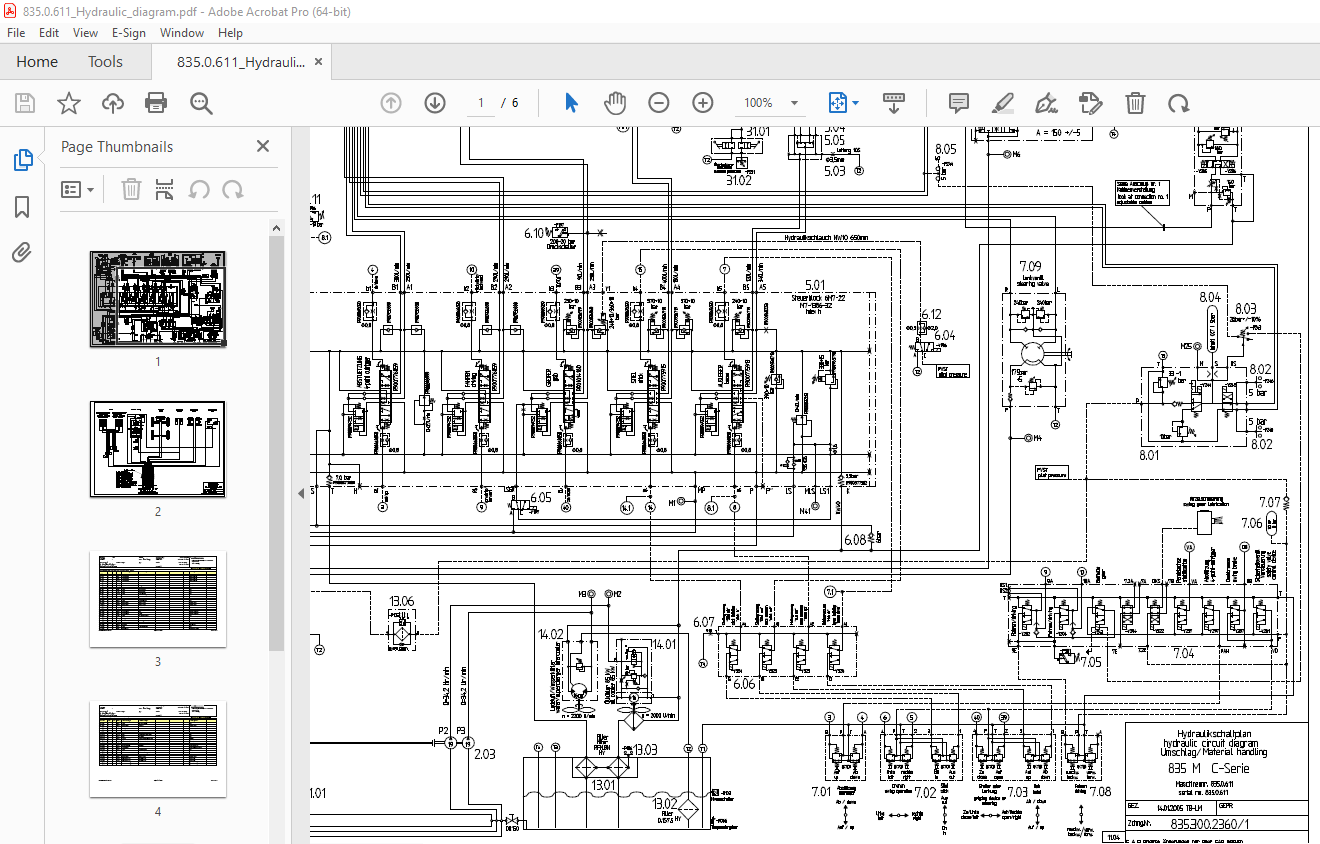Open Page Thumbnails sidebar icon
1320x844 pixels.
22,160
